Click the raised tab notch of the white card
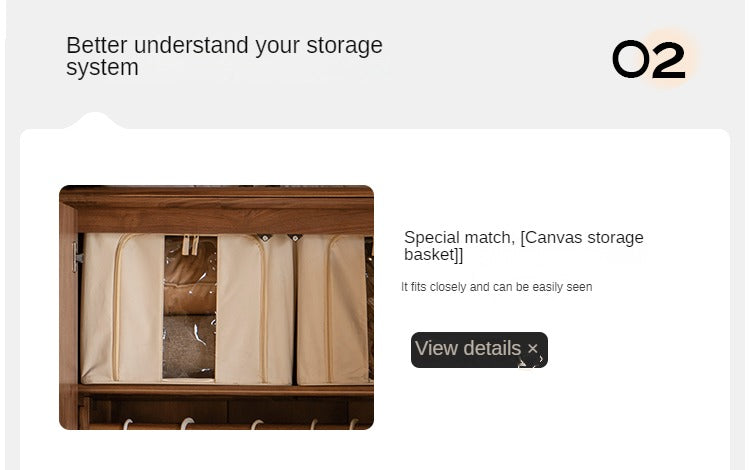 click(95, 122)
